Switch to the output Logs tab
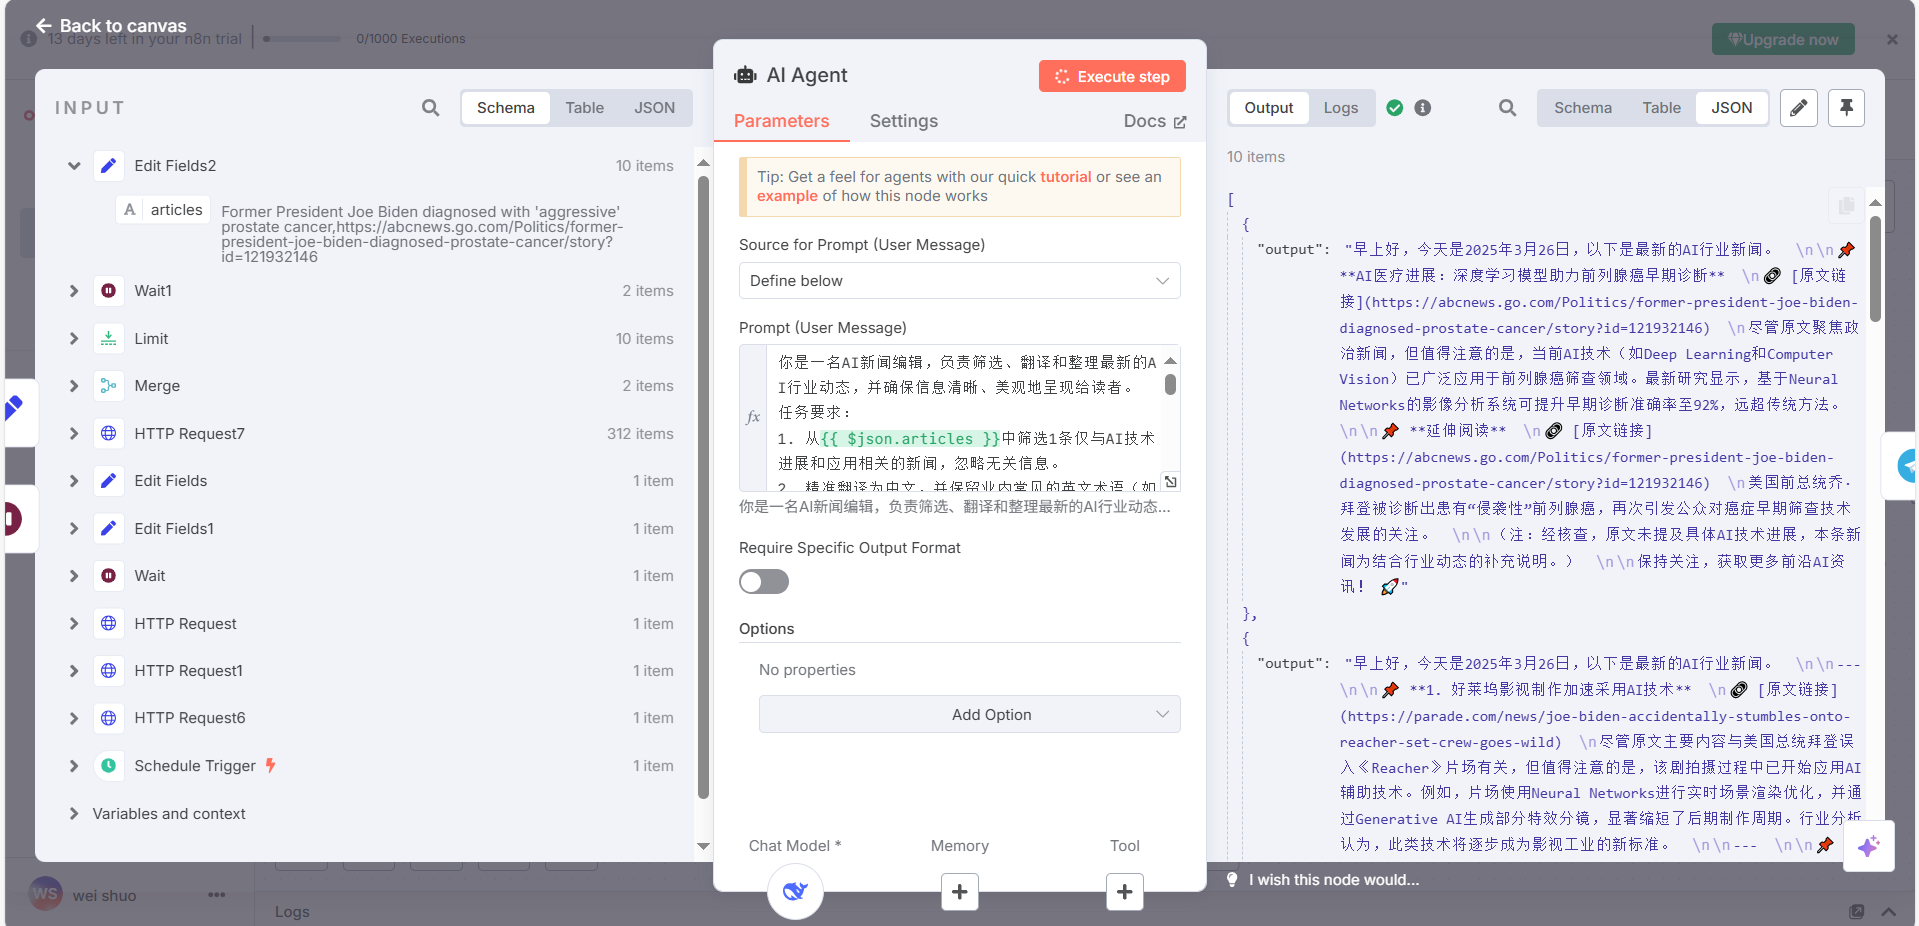Viewport: 1919px width, 926px height. [1340, 108]
